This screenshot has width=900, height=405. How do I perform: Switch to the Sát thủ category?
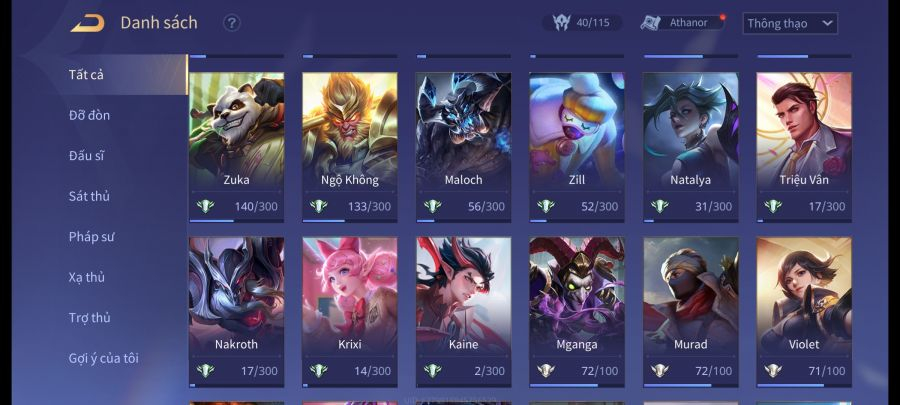(x=89, y=196)
